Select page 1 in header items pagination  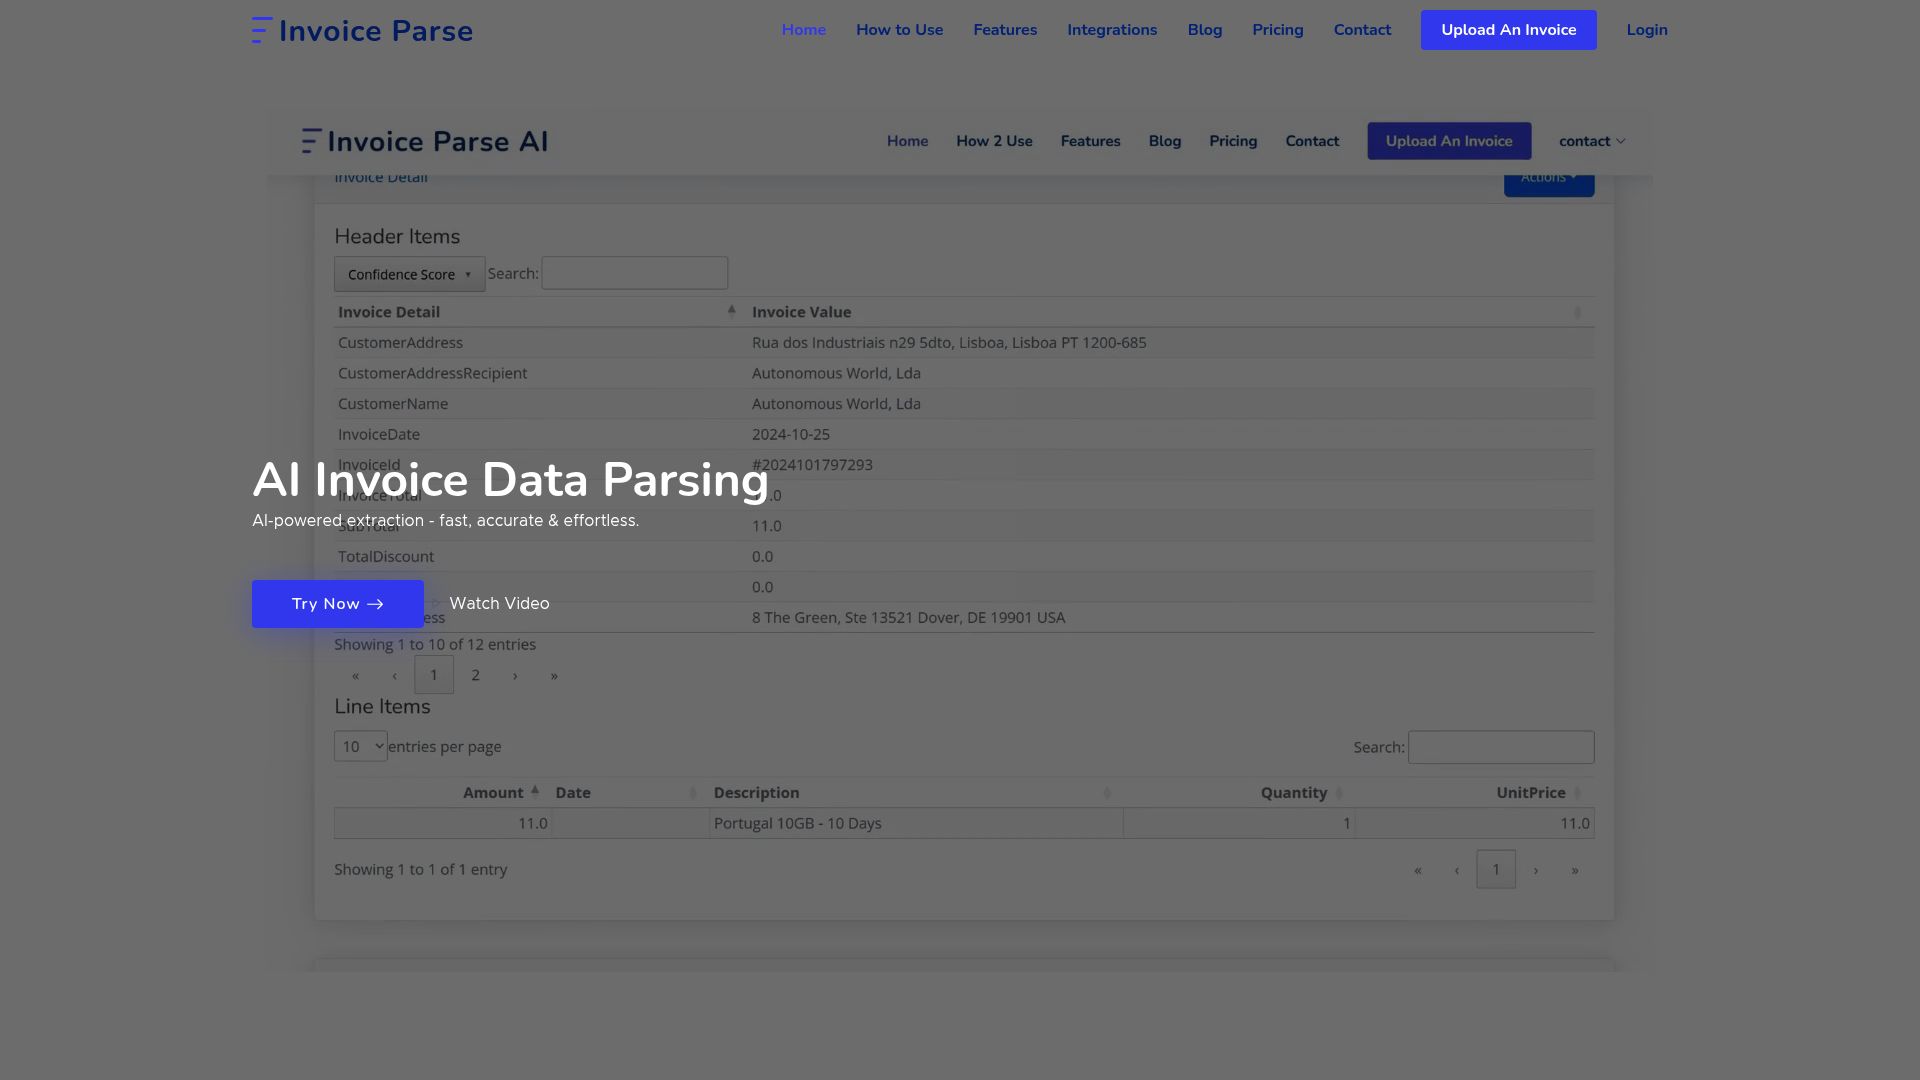click(x=433, y=675)
